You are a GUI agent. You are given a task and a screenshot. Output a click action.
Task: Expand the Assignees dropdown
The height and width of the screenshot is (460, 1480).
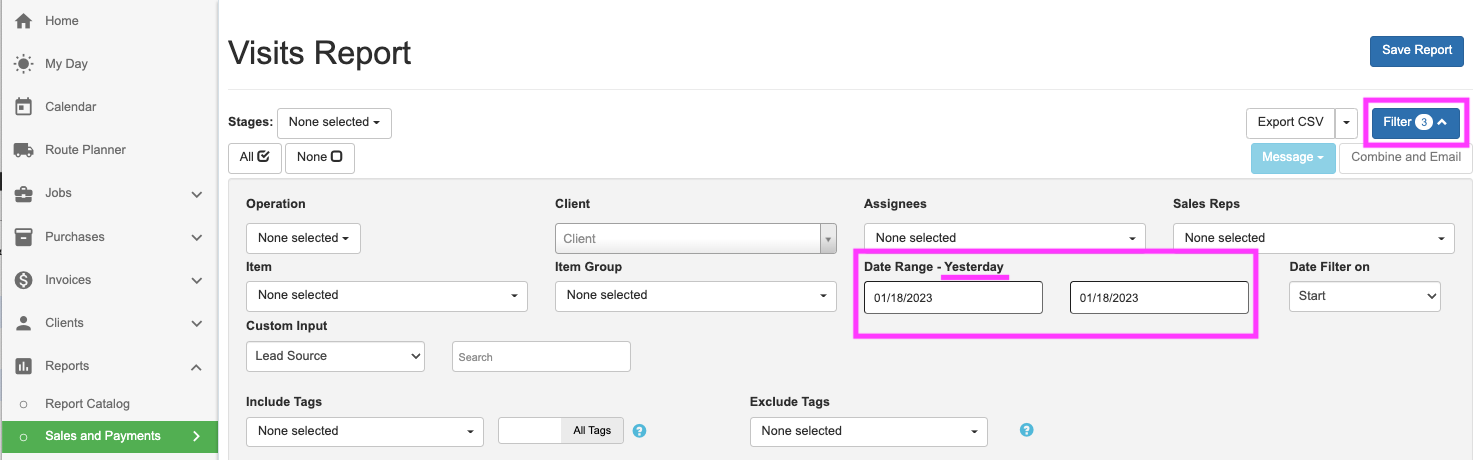1004,238
